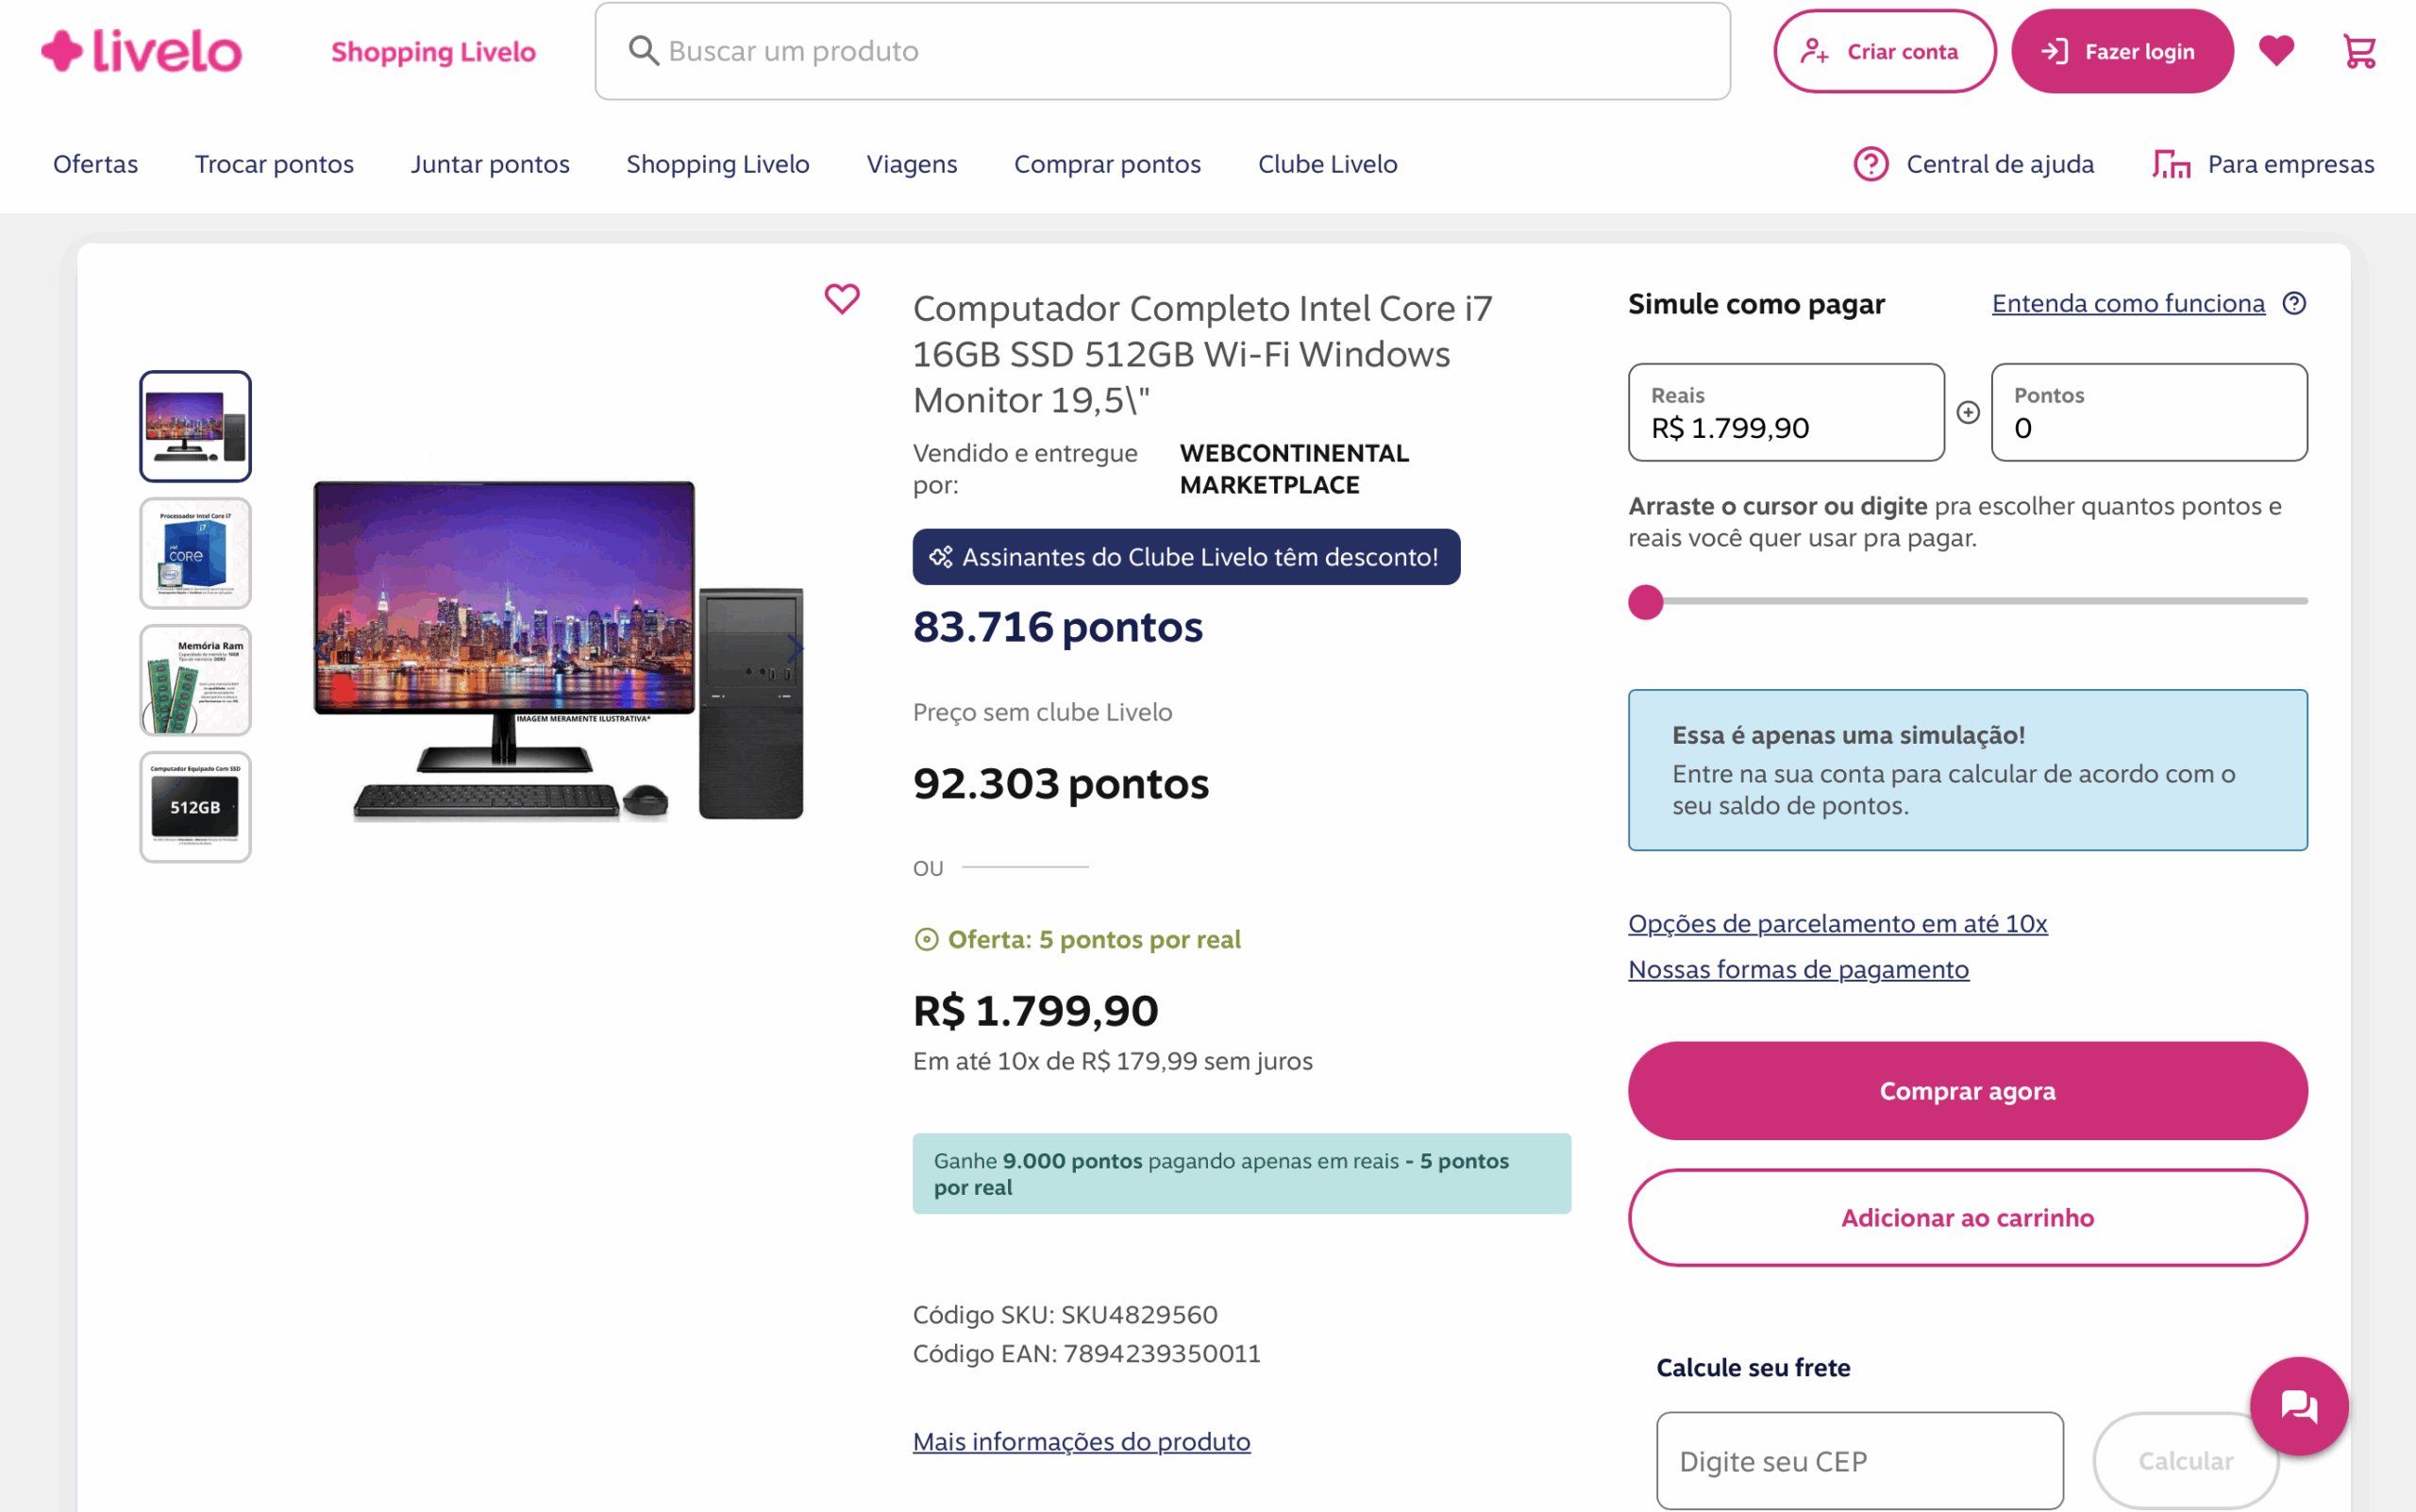Open Opções de parcelamento em até 10x
The image size is (2416, 1512).
point(1837,923)
